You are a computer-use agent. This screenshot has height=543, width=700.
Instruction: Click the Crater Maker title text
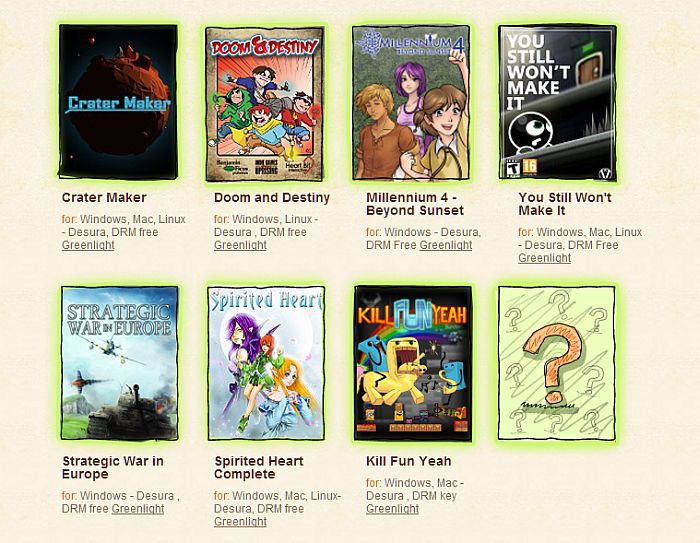pyautogui.click(x=104, y=197)
